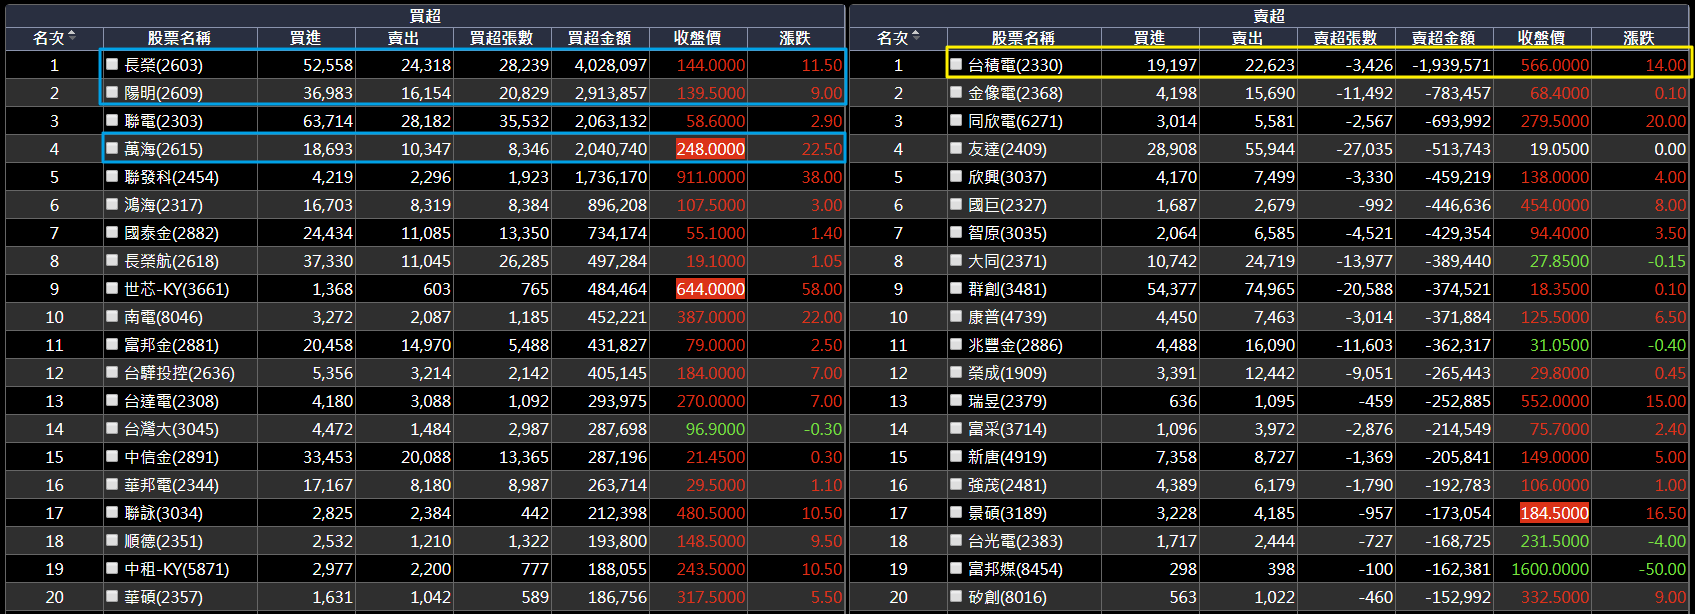Click 賣出 column header in 買超 table

coord(403,38)
